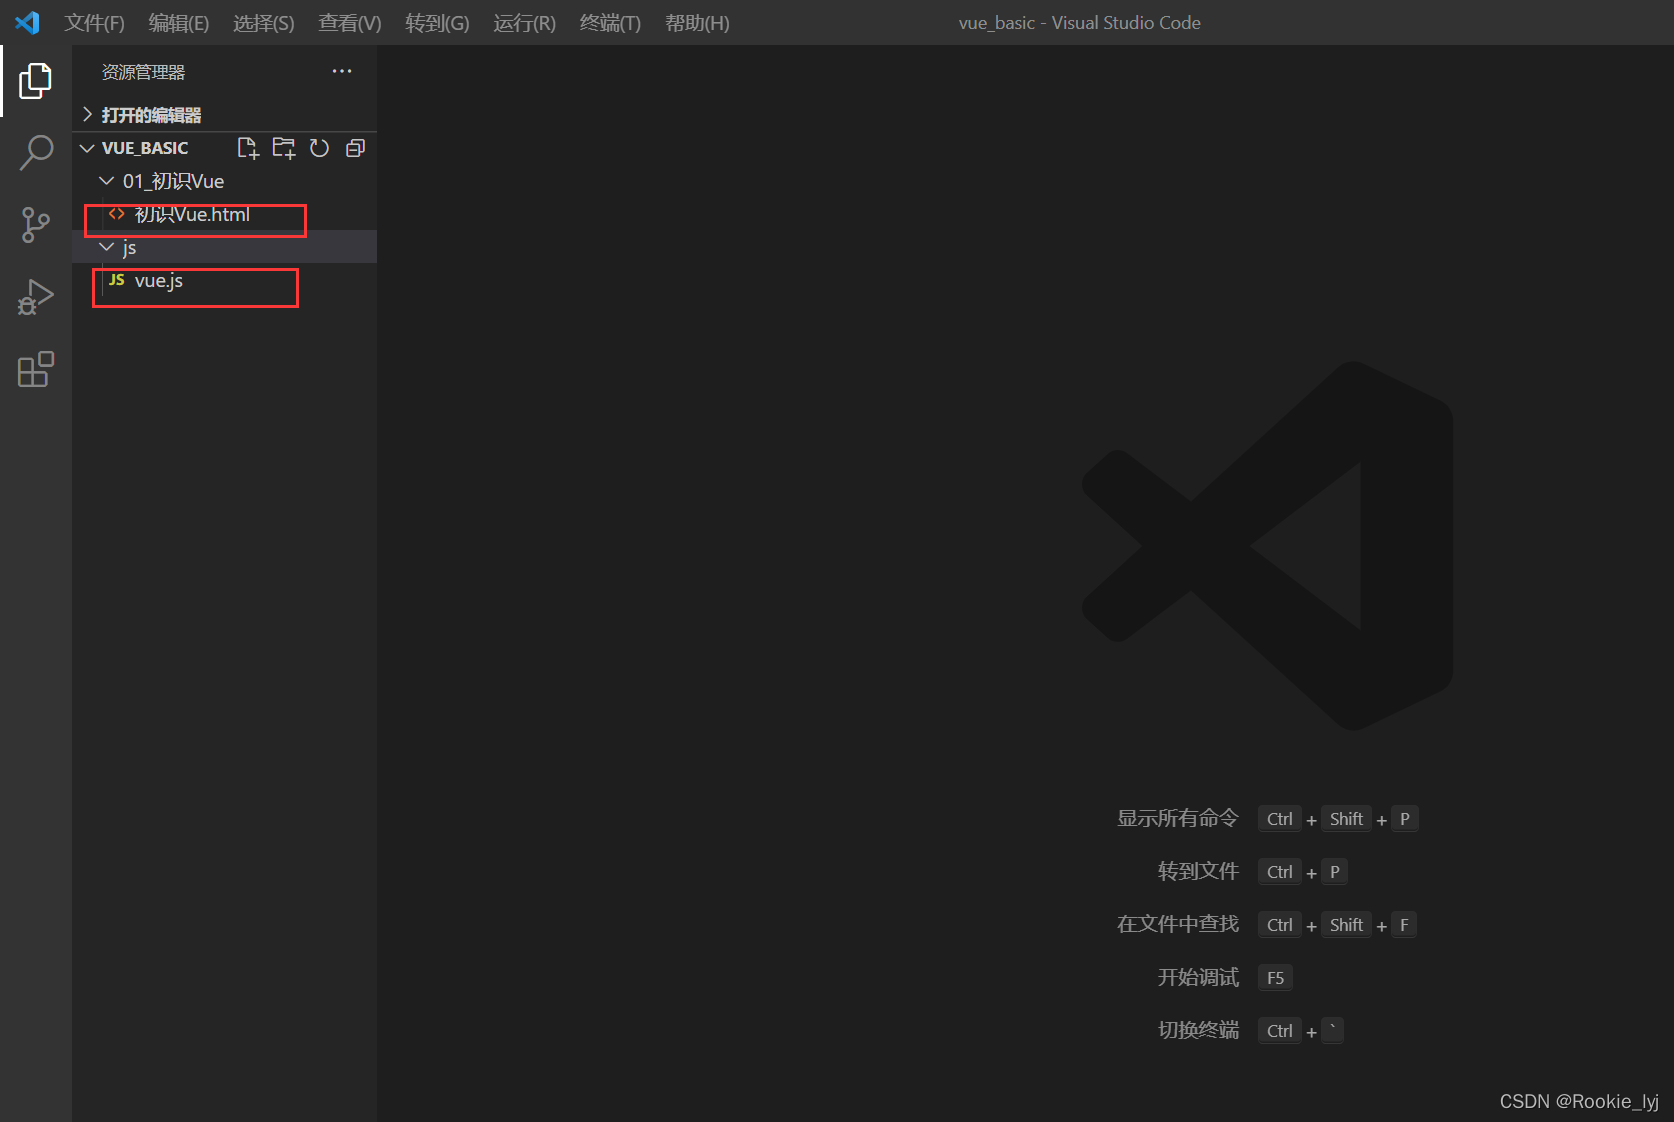
Task: Open the 终端(T) menu
Action: 610,22
